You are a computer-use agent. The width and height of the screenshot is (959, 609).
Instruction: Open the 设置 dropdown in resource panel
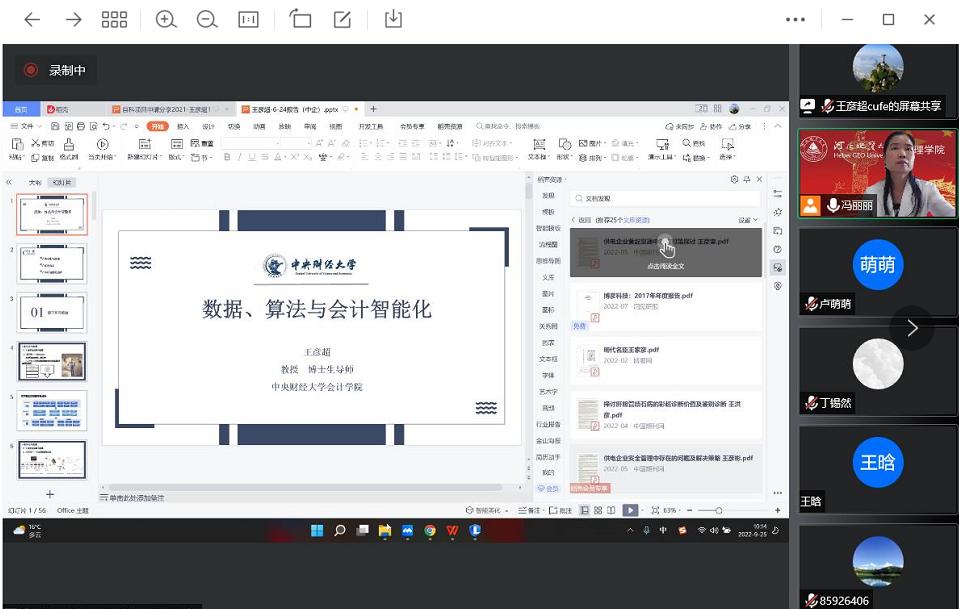click(748, 221)
